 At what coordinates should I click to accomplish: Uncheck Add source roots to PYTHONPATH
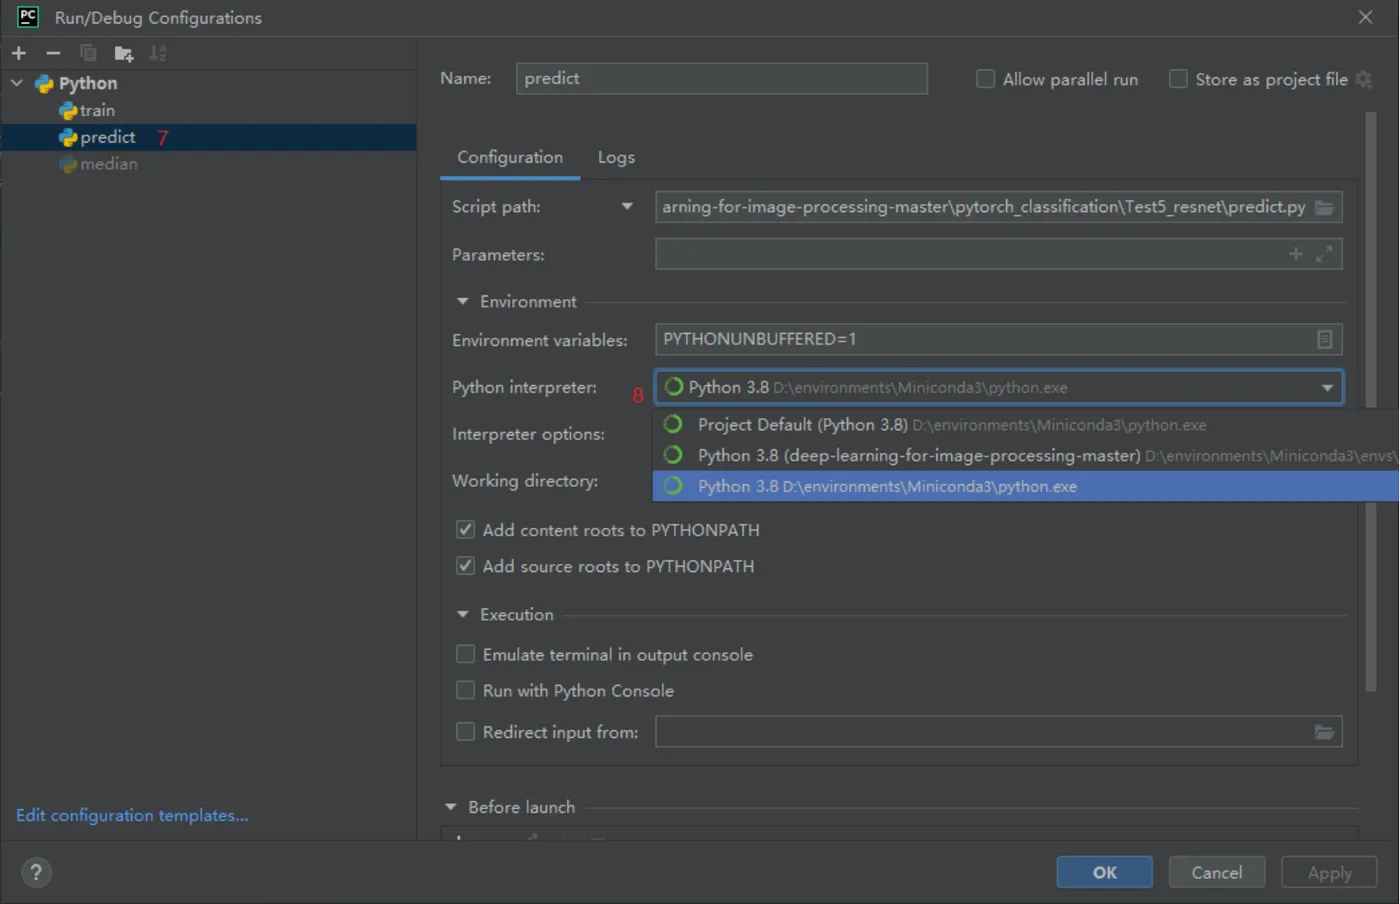coord(465,566)
